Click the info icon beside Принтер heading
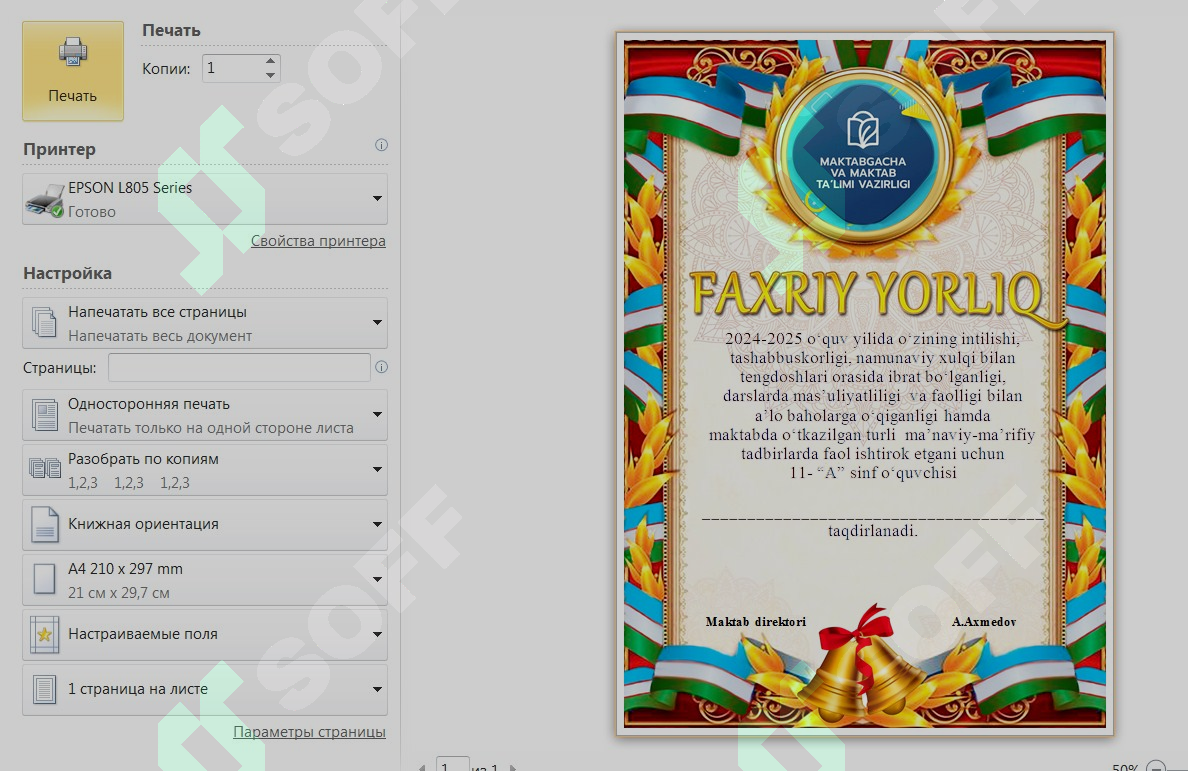Image resolution: width=1188 pixels, height=771 pixels. [381, 145]
